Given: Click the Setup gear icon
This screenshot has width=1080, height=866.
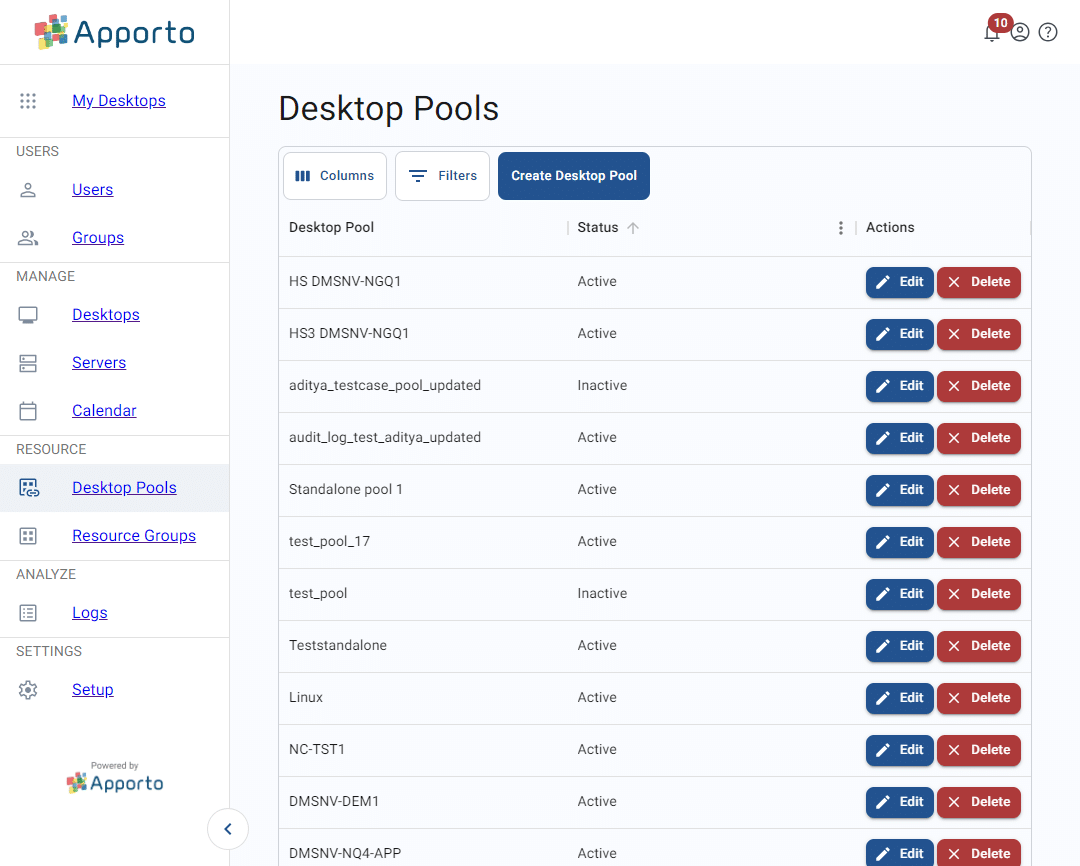Looking at the screenshot, I should [x=28, y=690].
